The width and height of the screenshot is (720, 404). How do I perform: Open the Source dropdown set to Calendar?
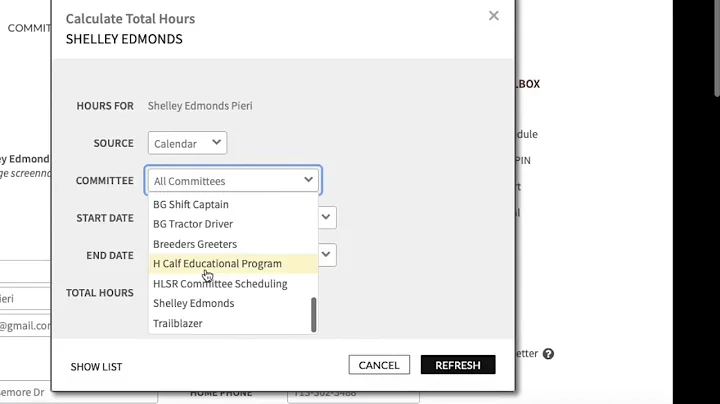point(187,143)
